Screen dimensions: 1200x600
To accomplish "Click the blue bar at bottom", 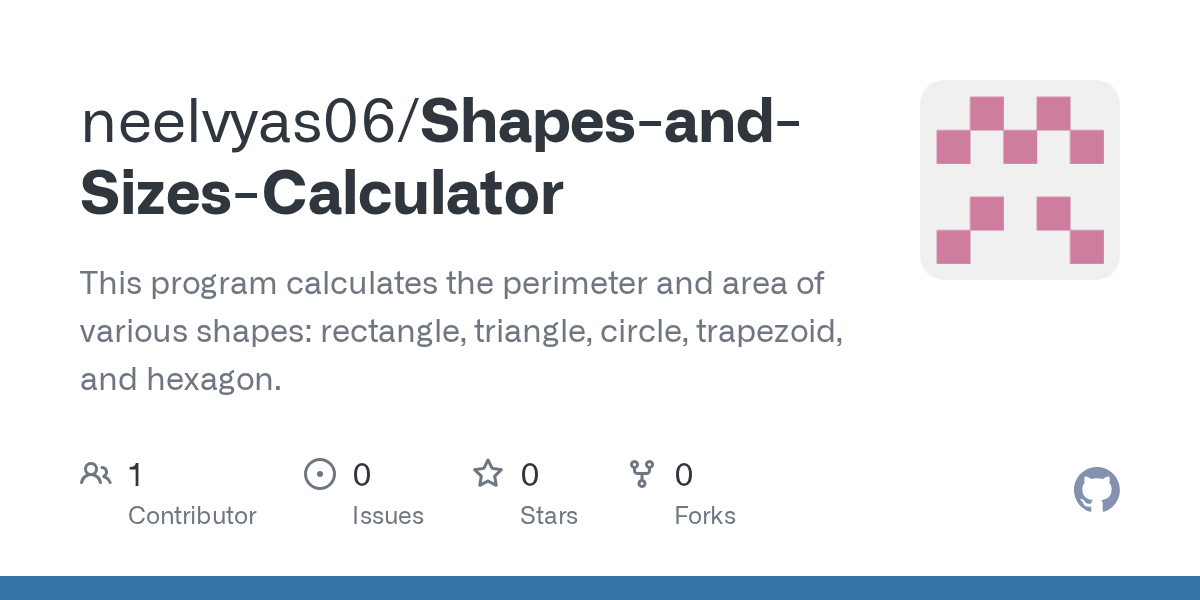I will point(600,588).
